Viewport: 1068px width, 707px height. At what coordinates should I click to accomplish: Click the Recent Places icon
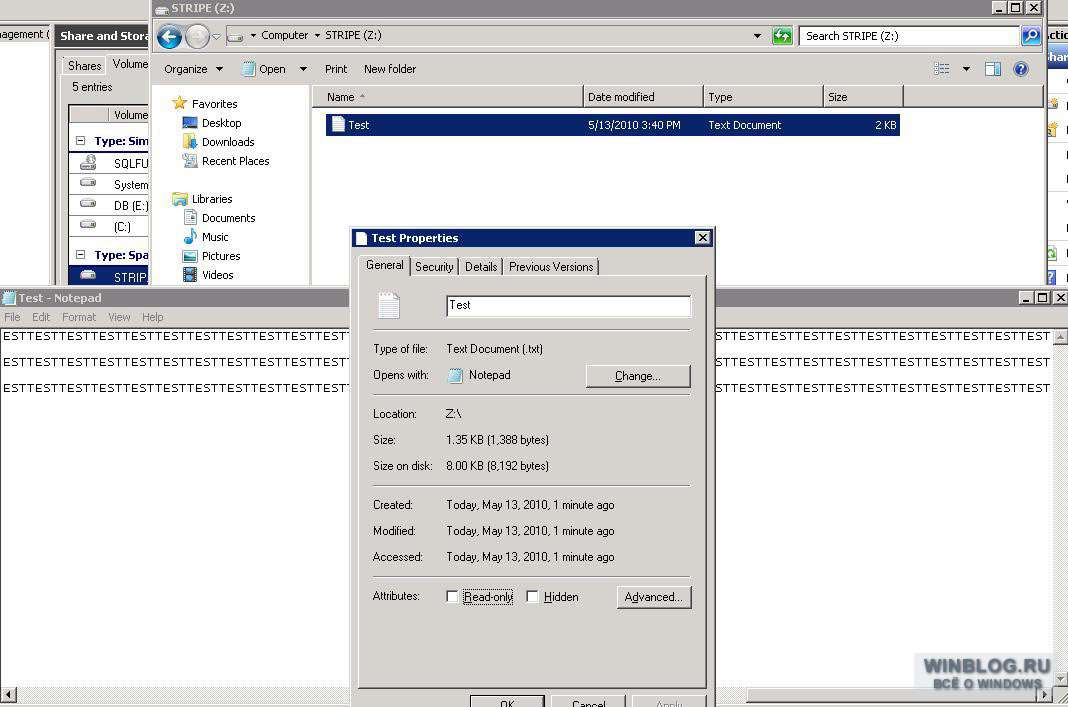coord(190,161)
